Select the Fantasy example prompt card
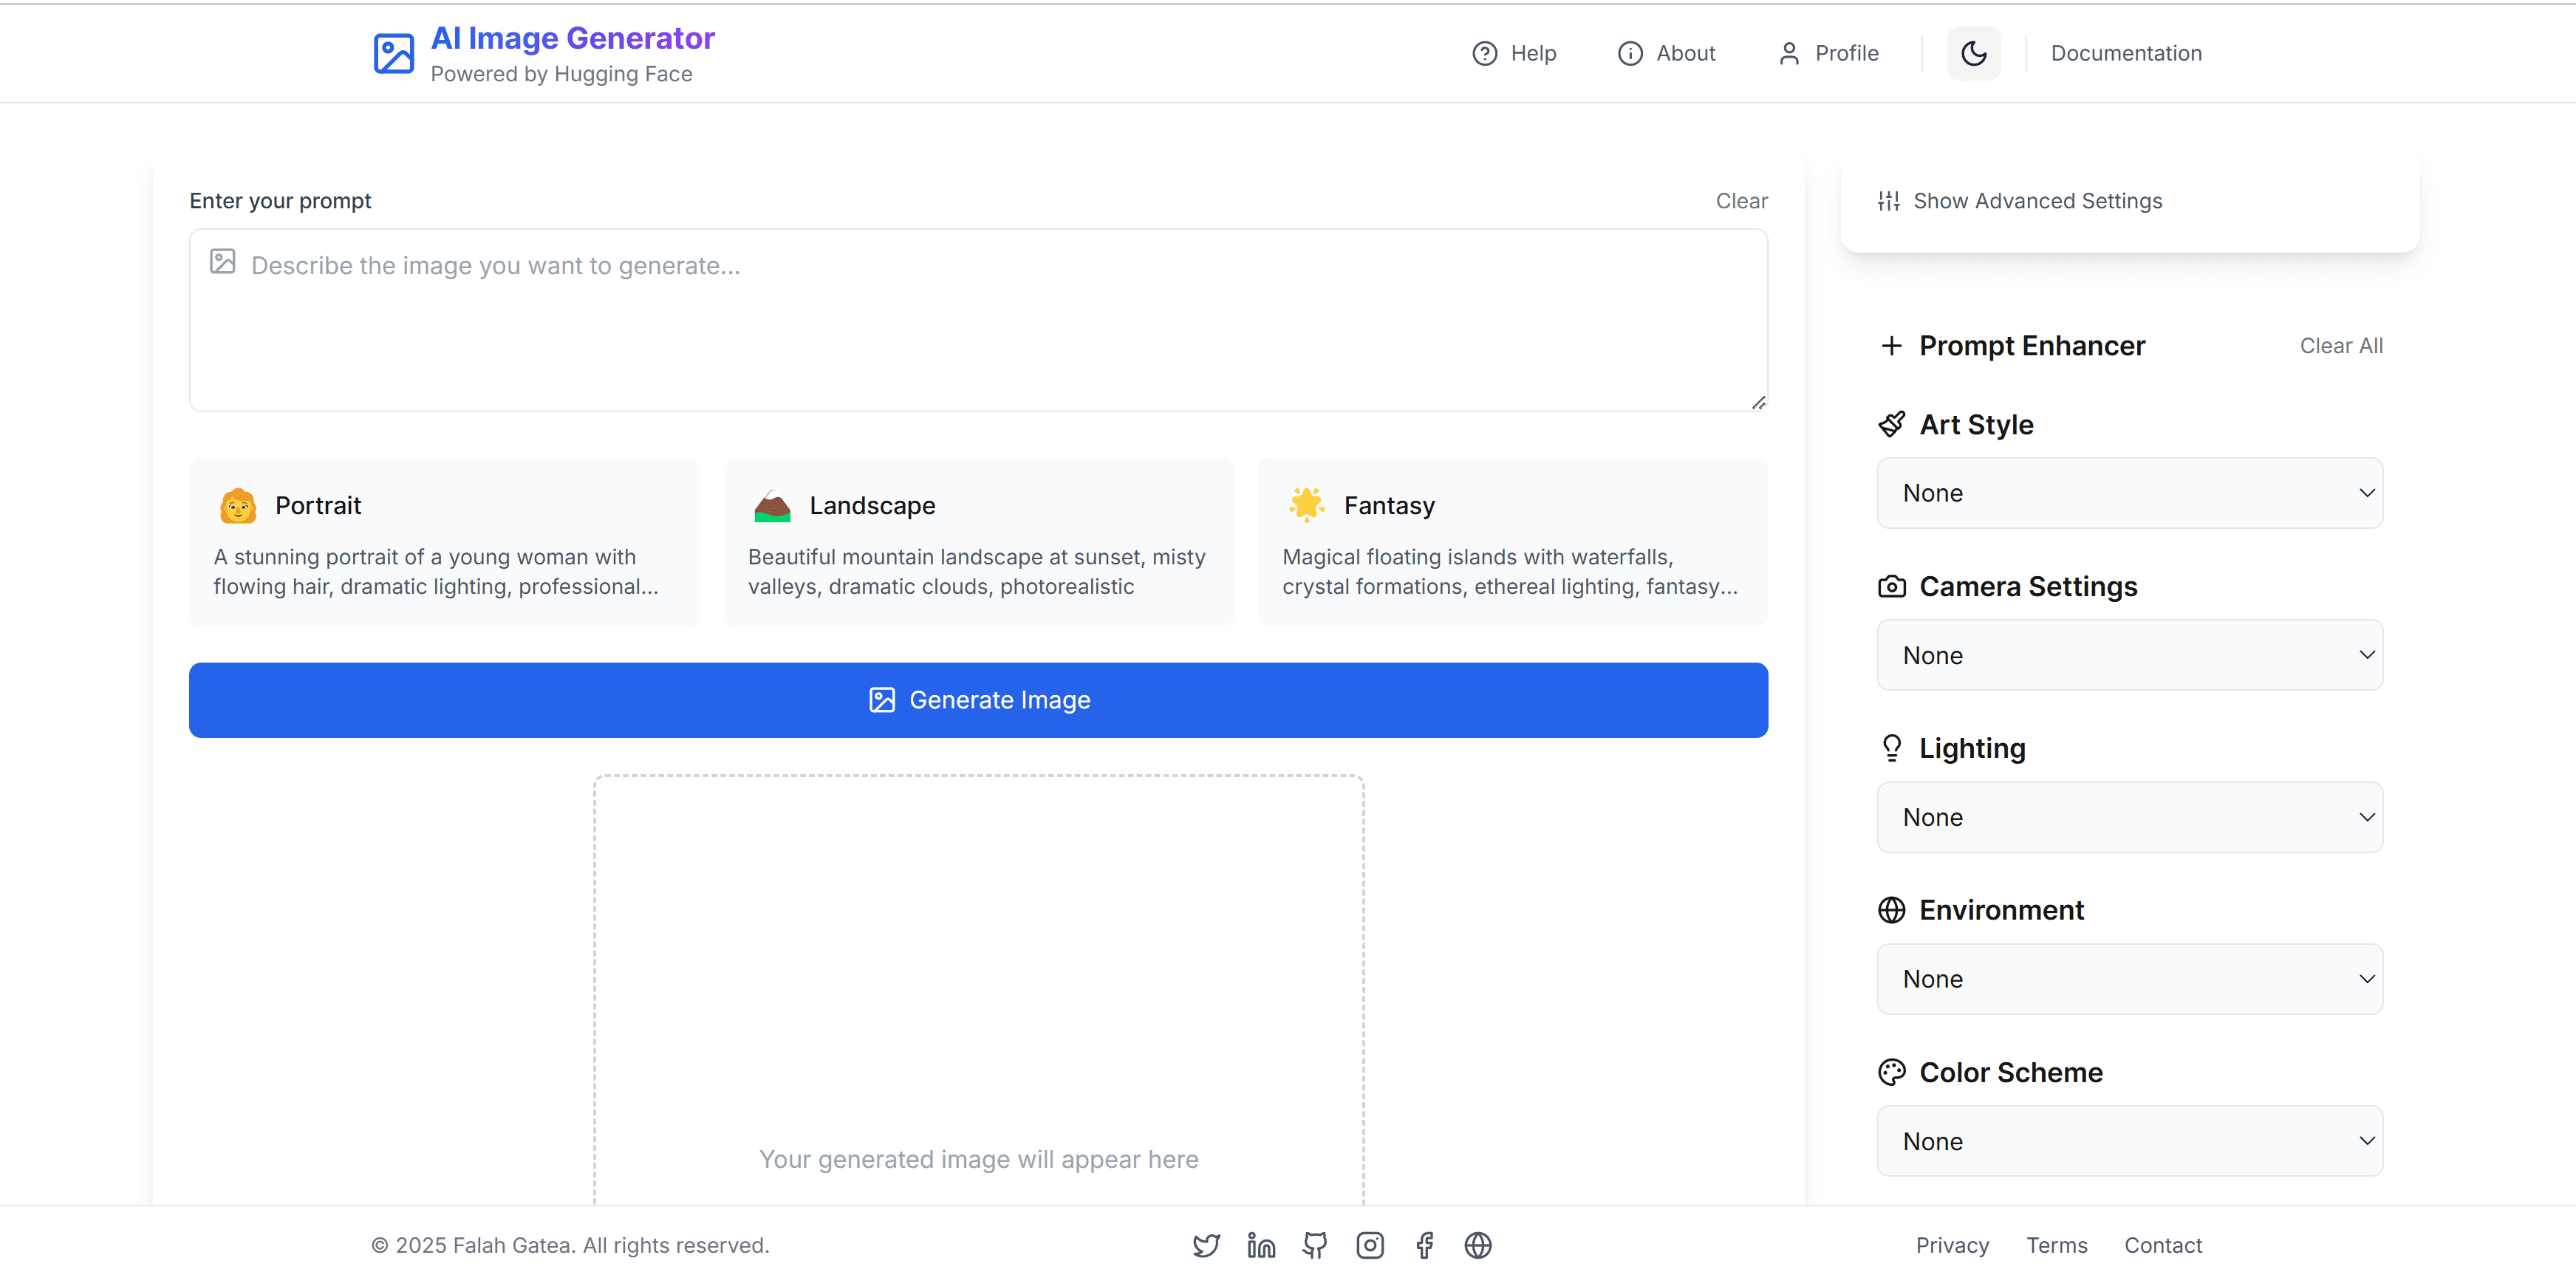 1512,542
